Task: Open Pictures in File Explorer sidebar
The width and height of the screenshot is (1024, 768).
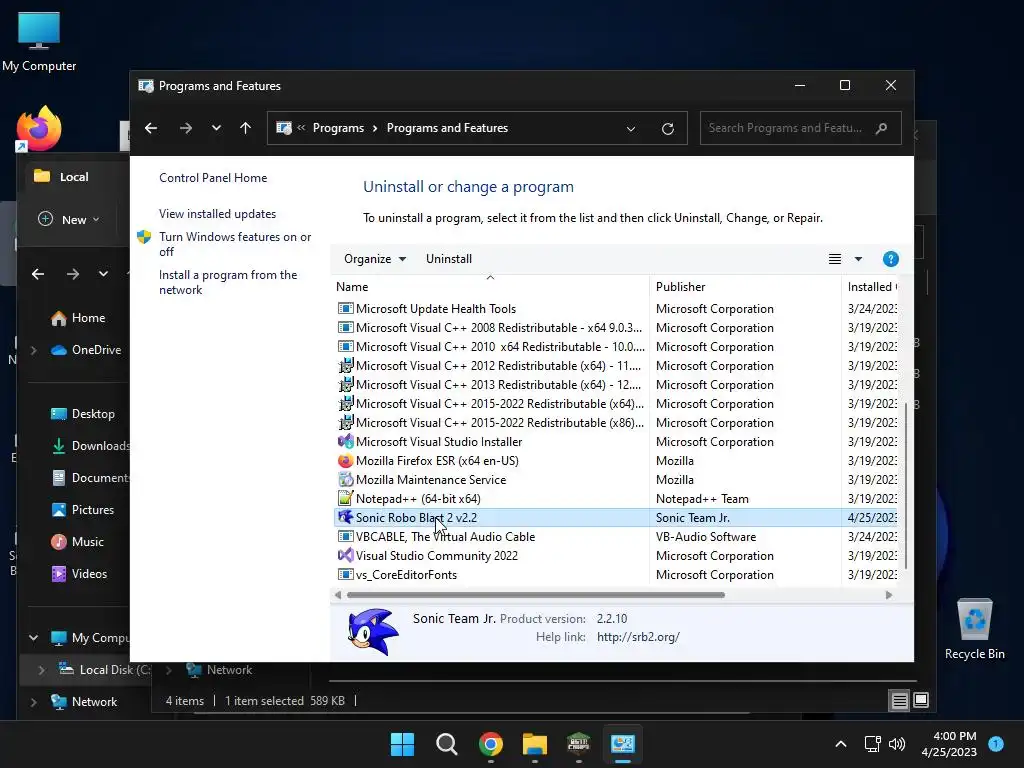Action: [x=83, y=510]
